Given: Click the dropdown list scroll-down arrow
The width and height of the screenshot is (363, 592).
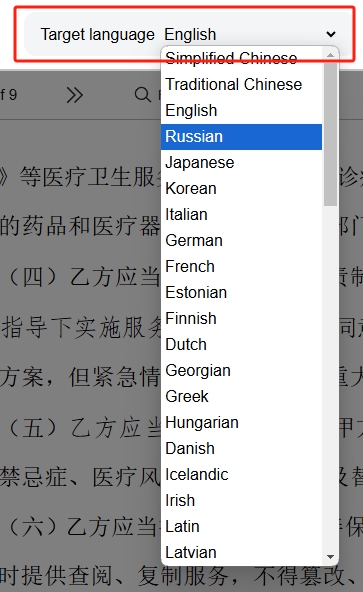Looking at the screenshot, I should click(x=331, y=557).
